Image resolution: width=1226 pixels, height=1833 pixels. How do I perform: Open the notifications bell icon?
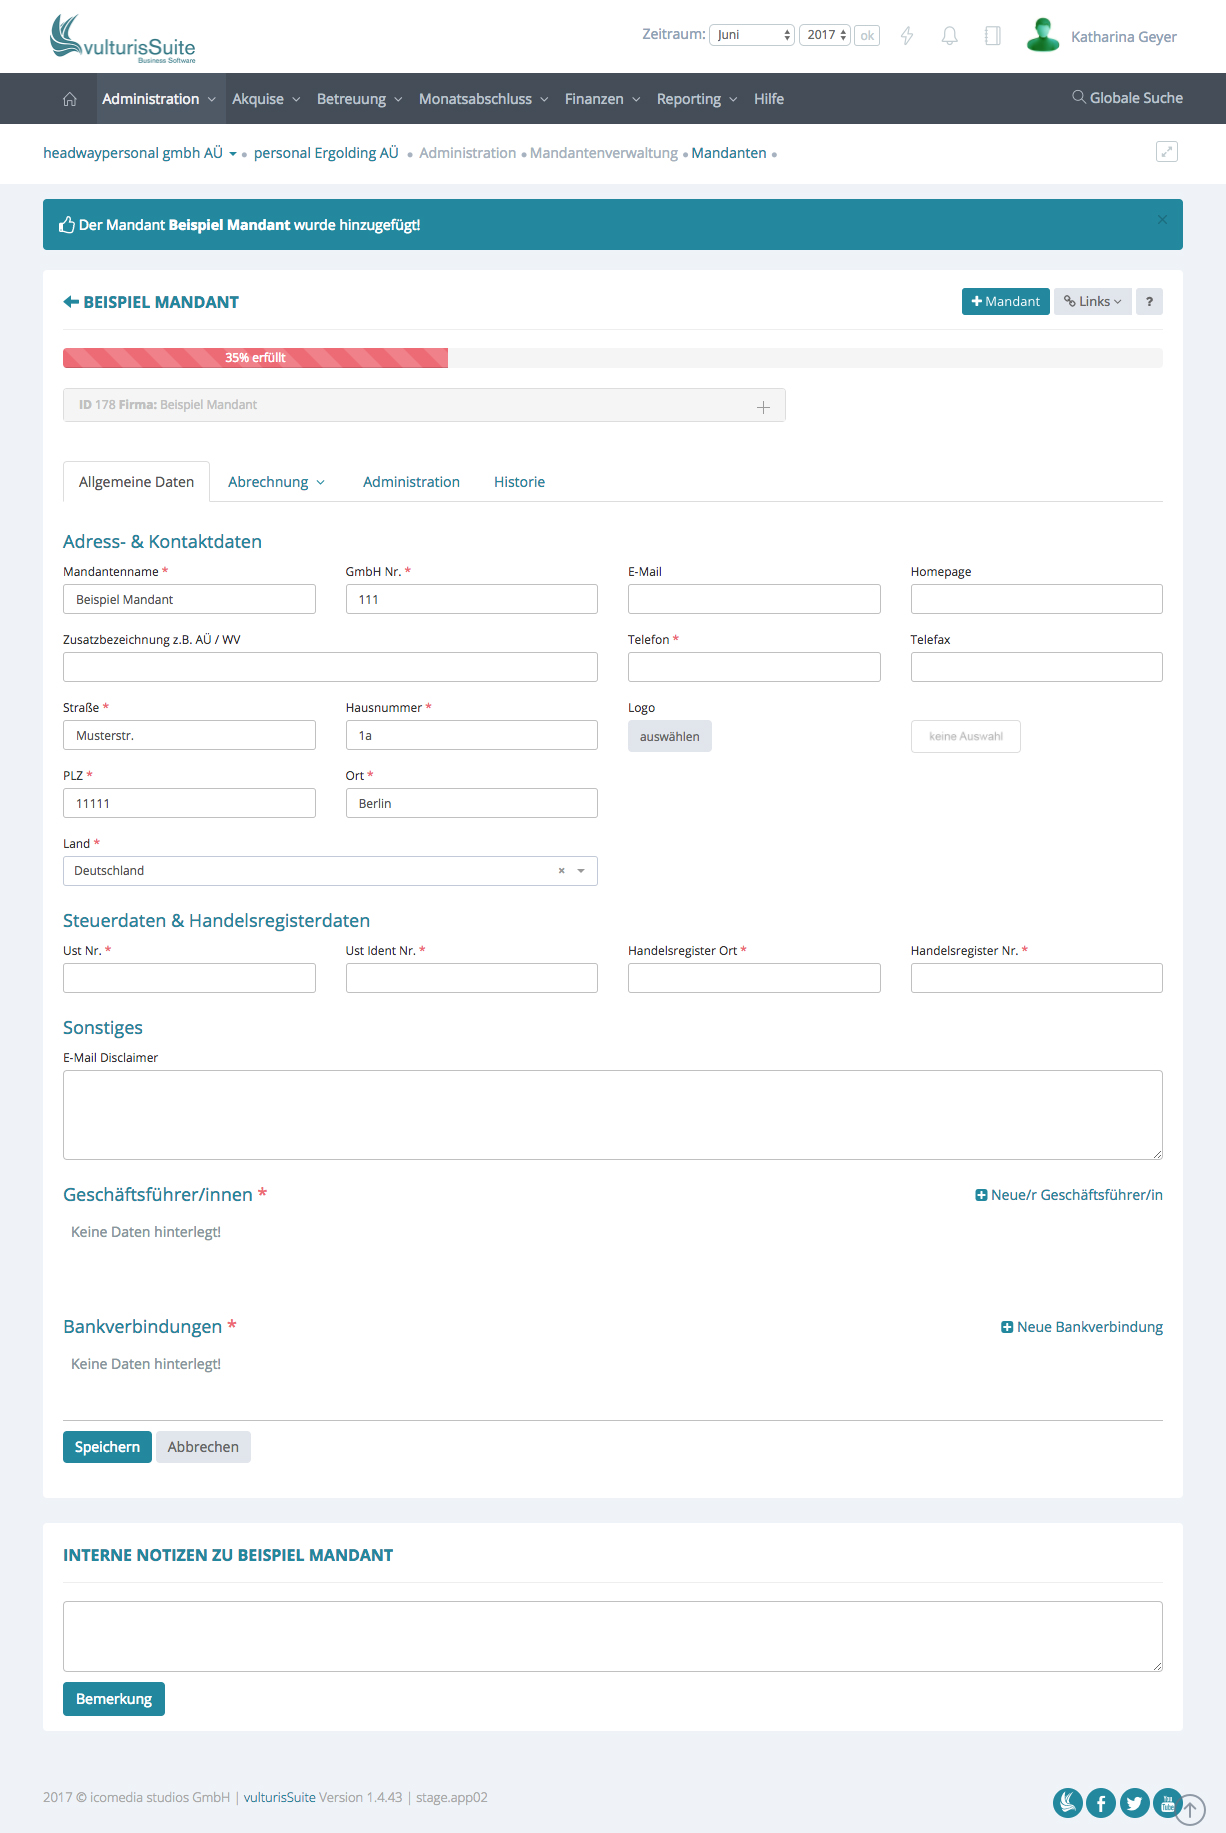(x=949, y=36)
